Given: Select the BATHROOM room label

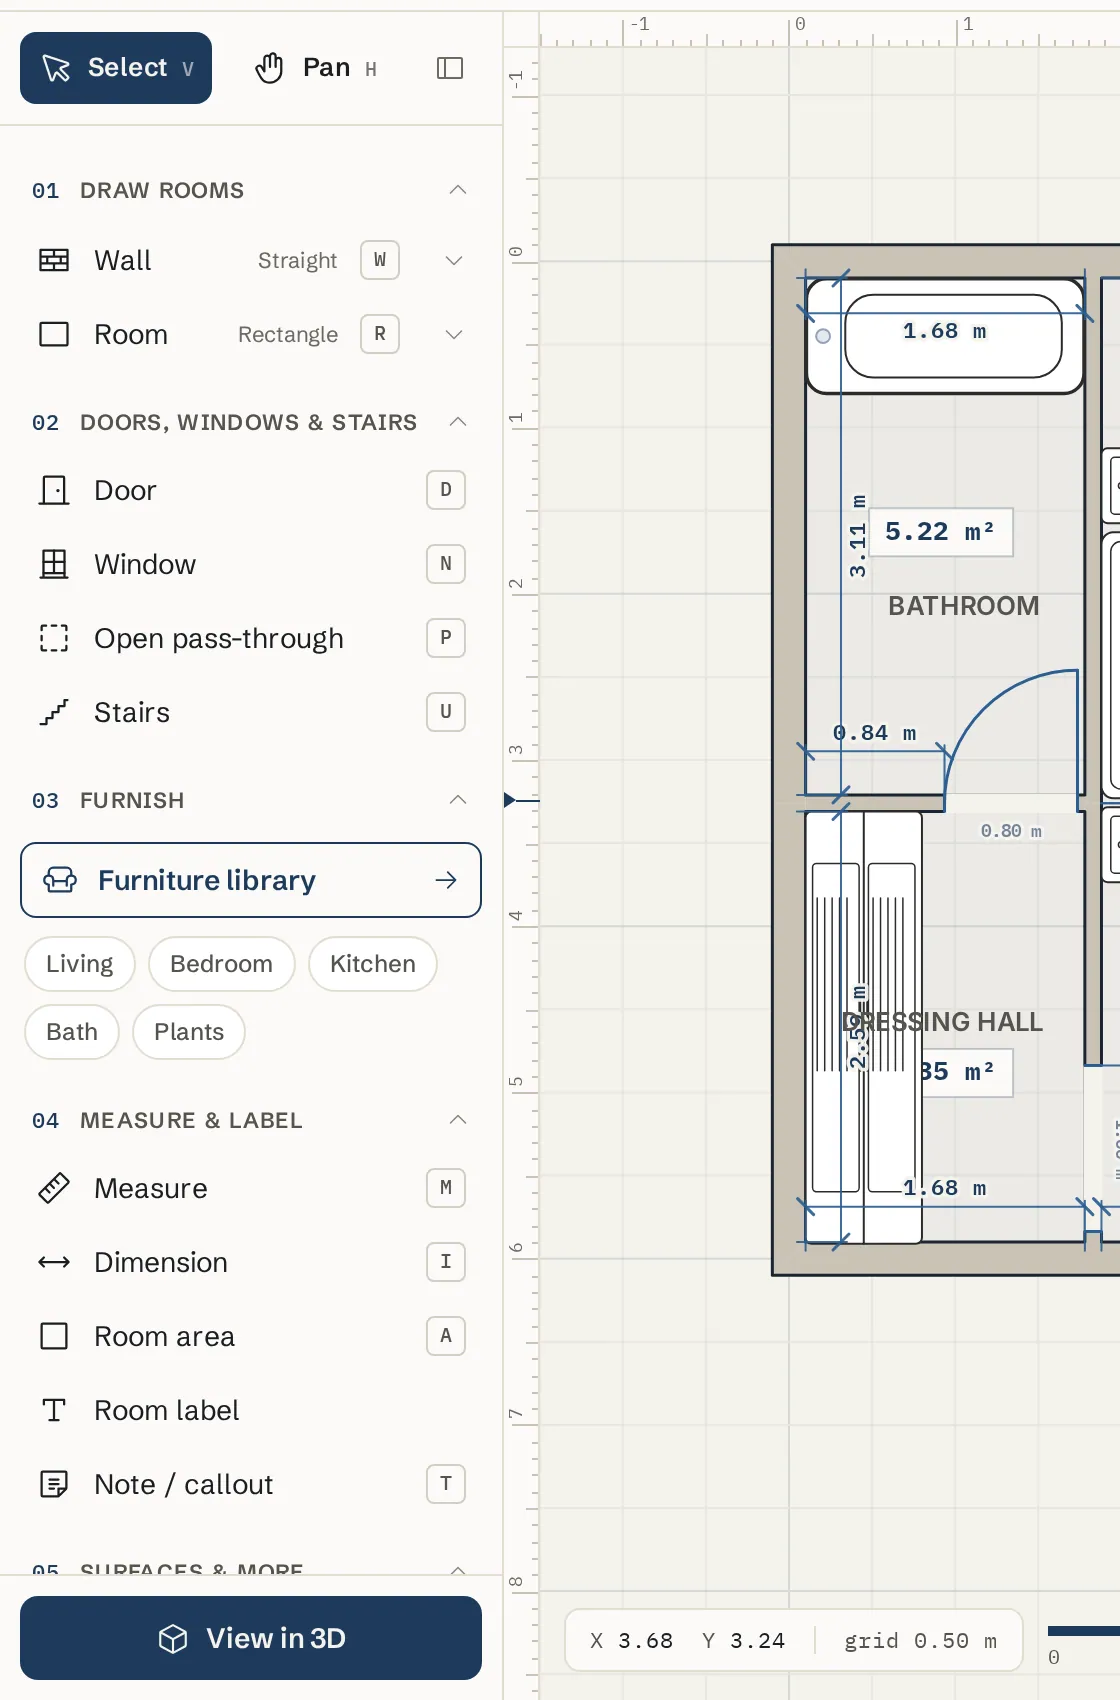Looking at the screenshot, I should (x=964, y=606).
